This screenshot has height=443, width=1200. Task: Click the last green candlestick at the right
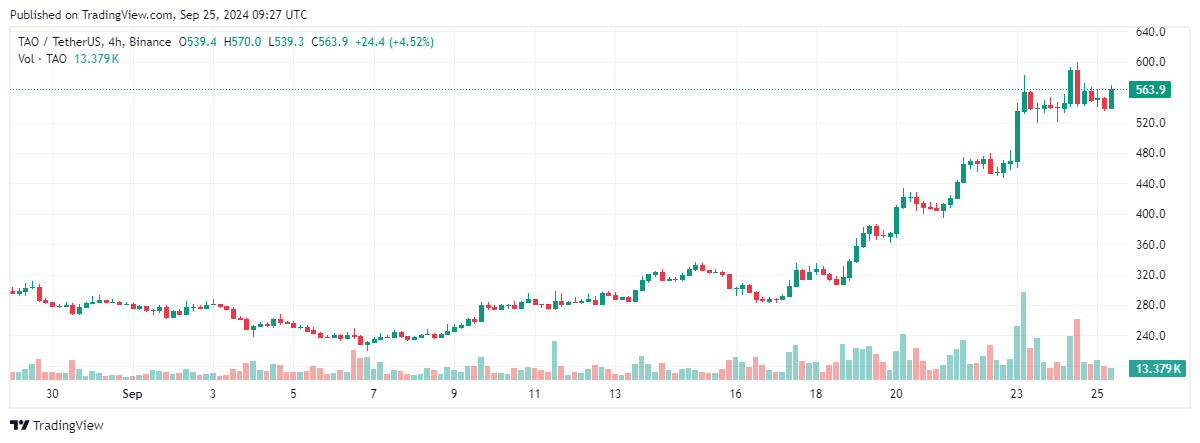point(1111,98)
